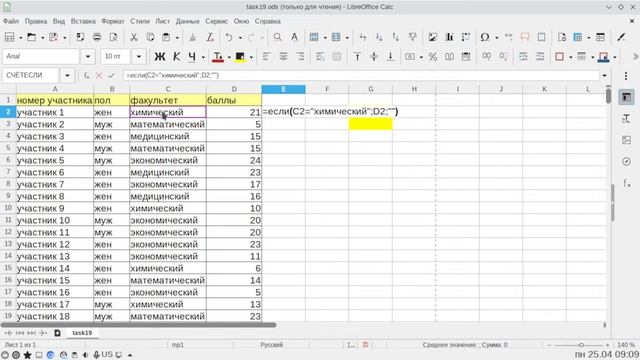Show more toolbar buttons chevron
This screenshot has height=360, width=640.
coord(635,57)
